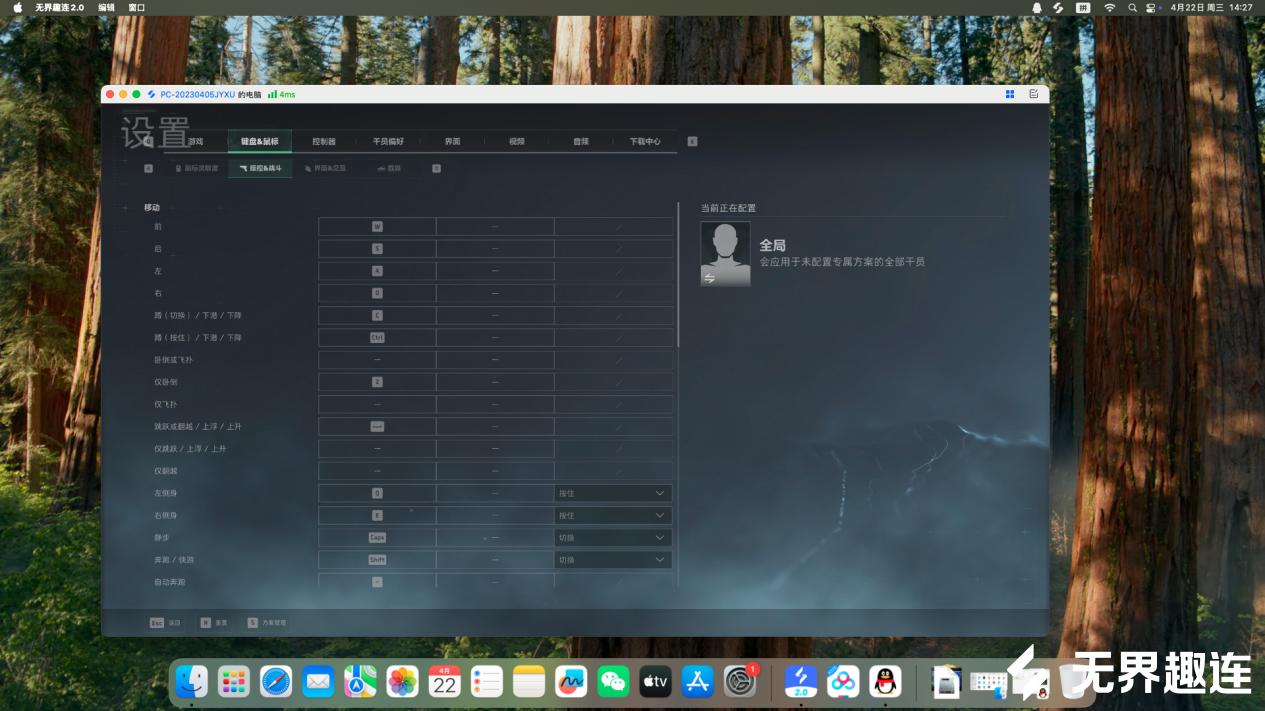Open the 静步 切换 mode dropdown
This screenshot has width=1265, height=711.
point(613,537)
